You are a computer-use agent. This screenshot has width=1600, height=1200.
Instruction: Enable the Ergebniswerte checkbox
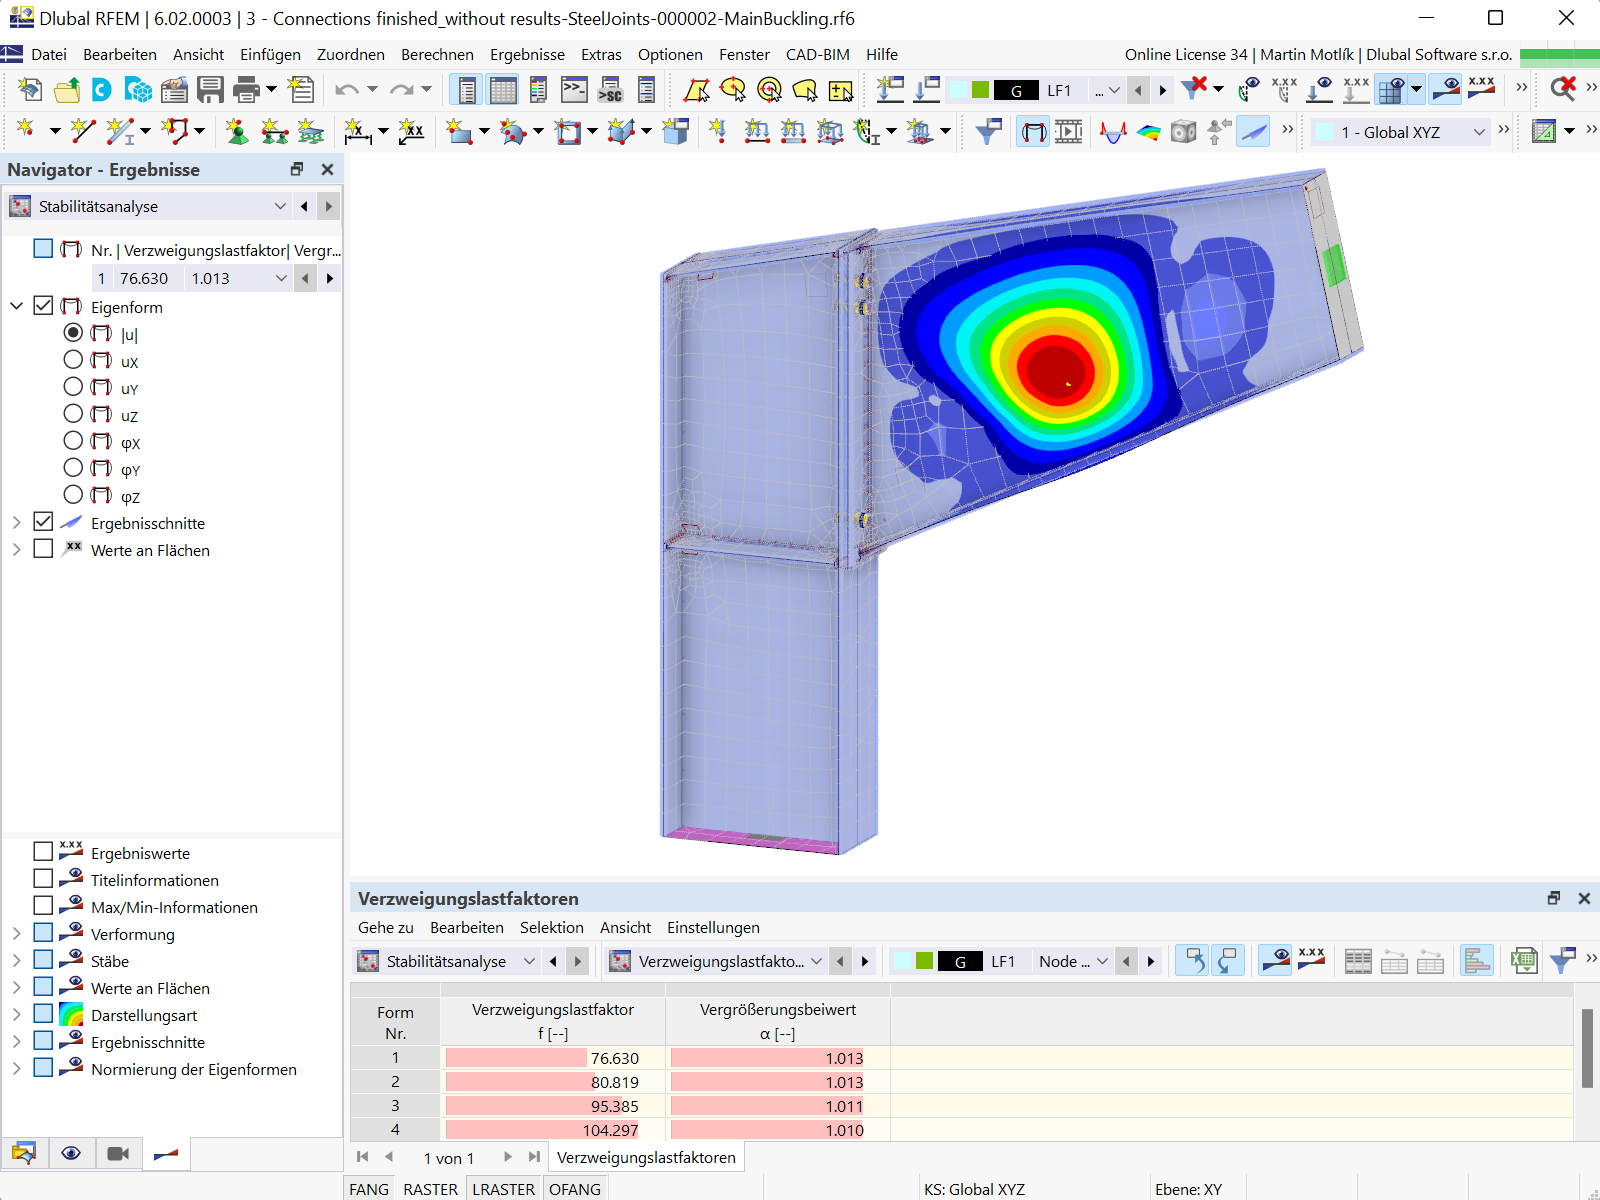(x=43, y=851)
